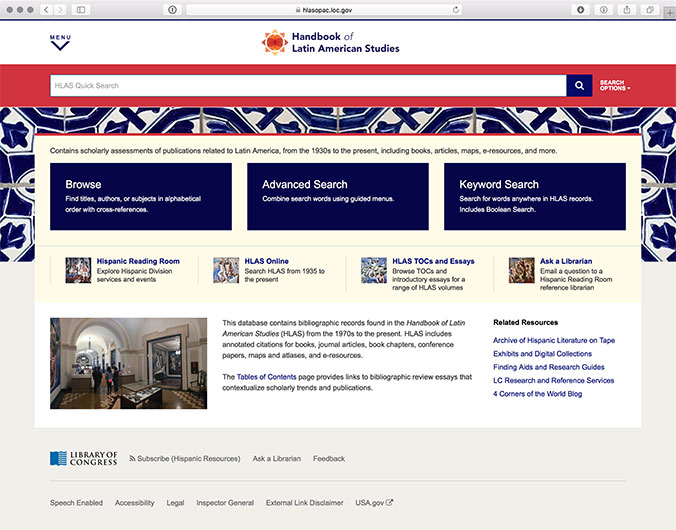Click the Library of Congress logo
676x530 pixels.
pyautogui.click(x=84, y=458)
